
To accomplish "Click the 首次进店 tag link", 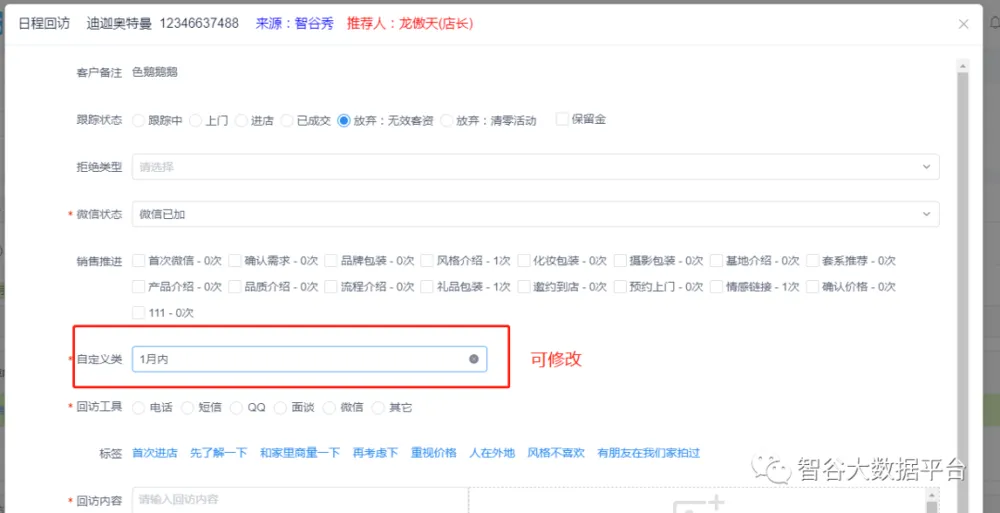I will click(154, 453).
